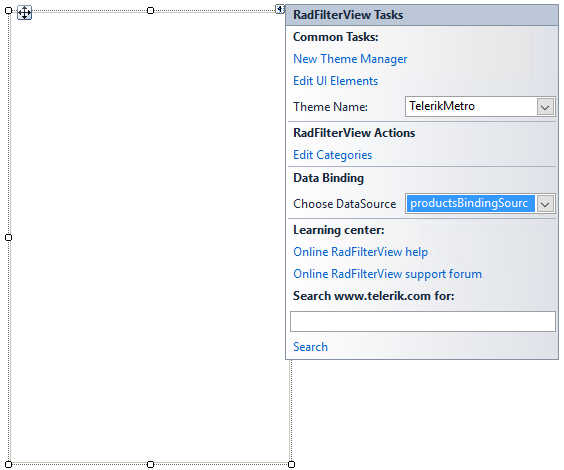Viewport: 564px width, 470px height.
Task: Open Online RadFilterView support forum link
Action: click(387, 274)
